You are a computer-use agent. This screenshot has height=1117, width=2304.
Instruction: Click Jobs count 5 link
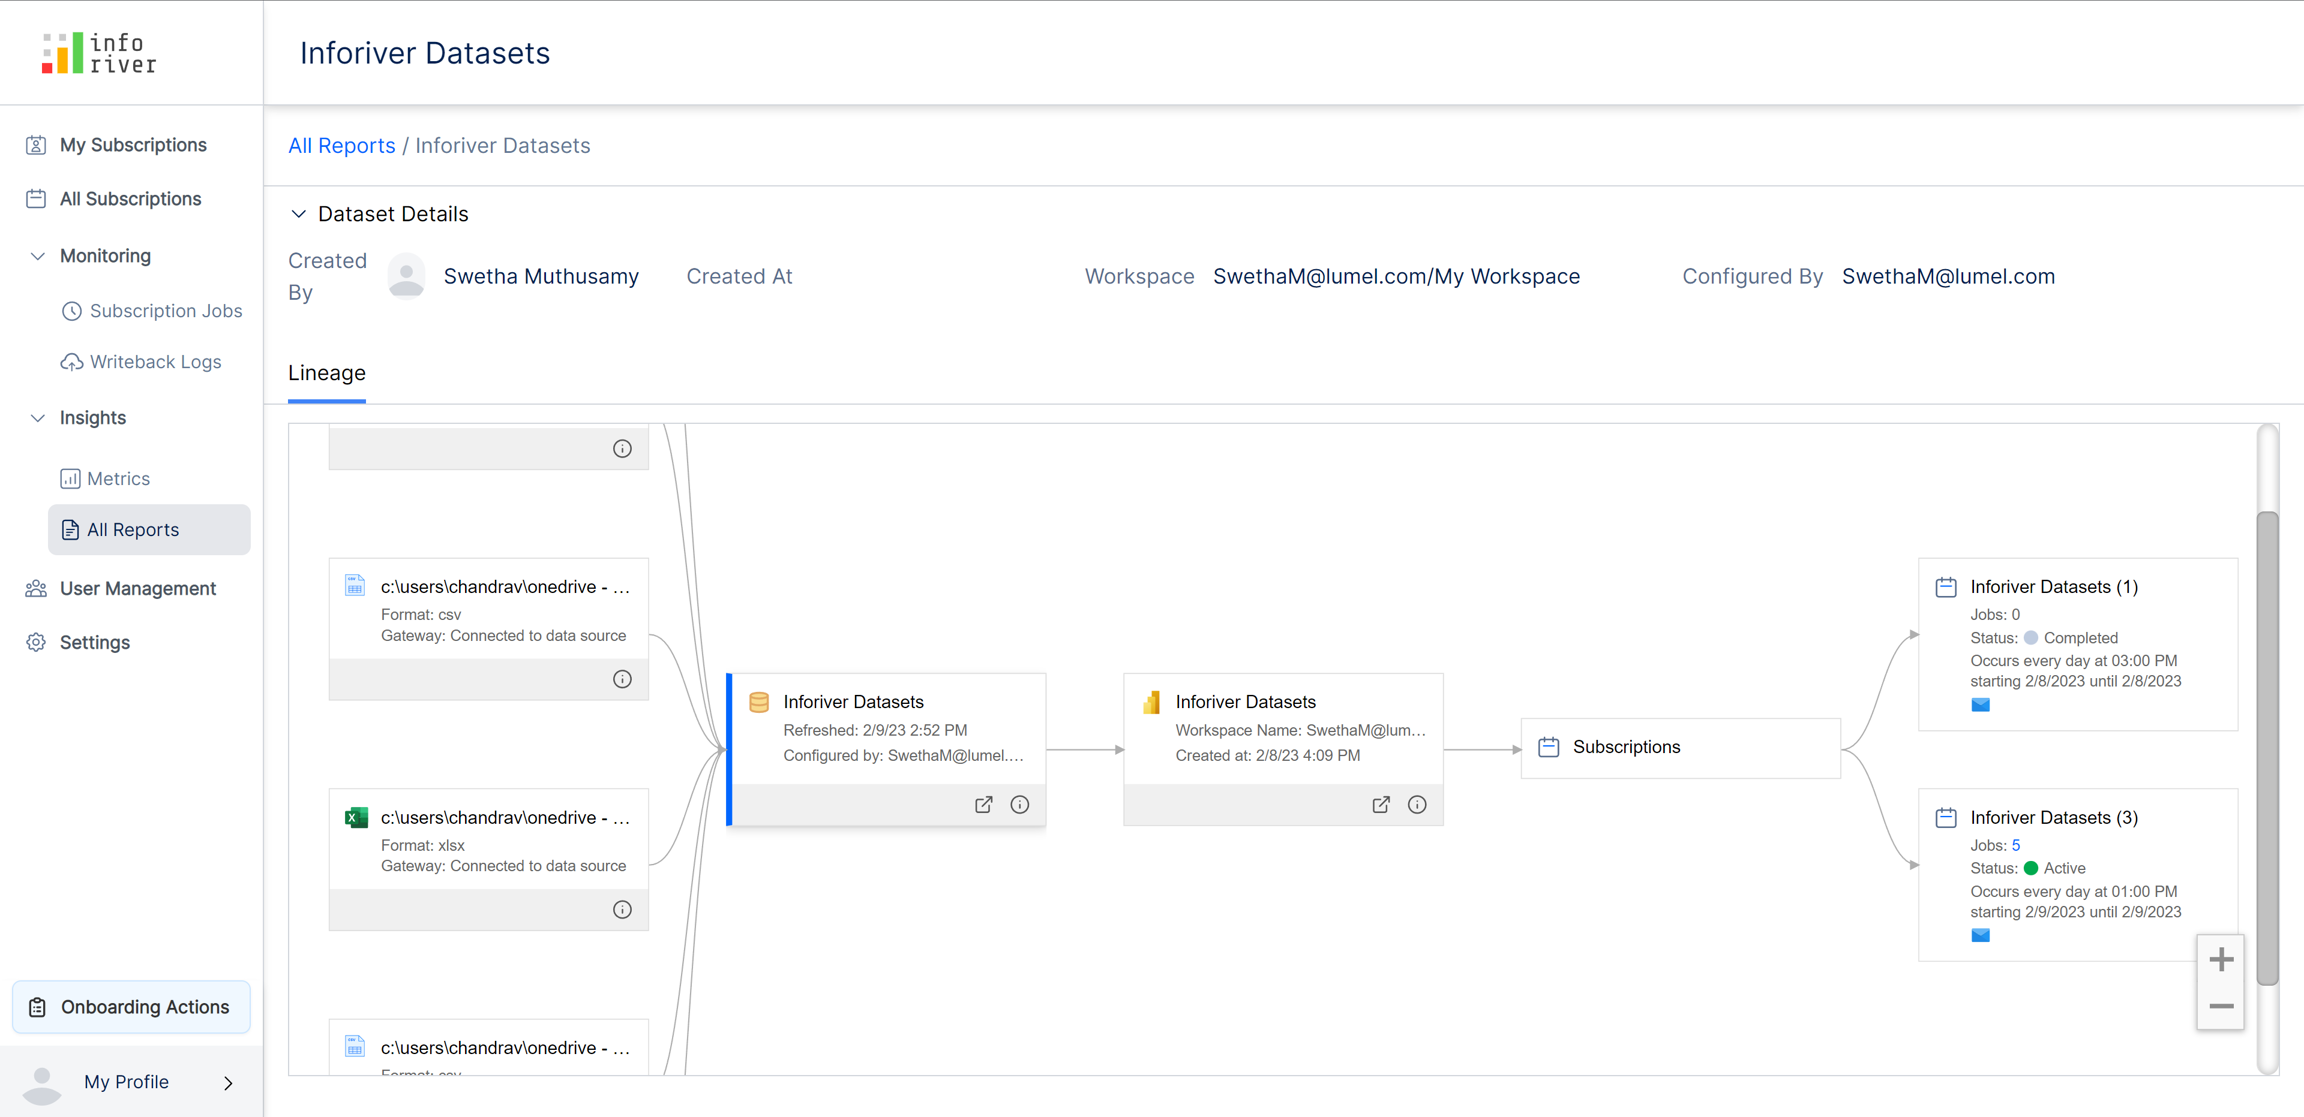coord(2016,845)
